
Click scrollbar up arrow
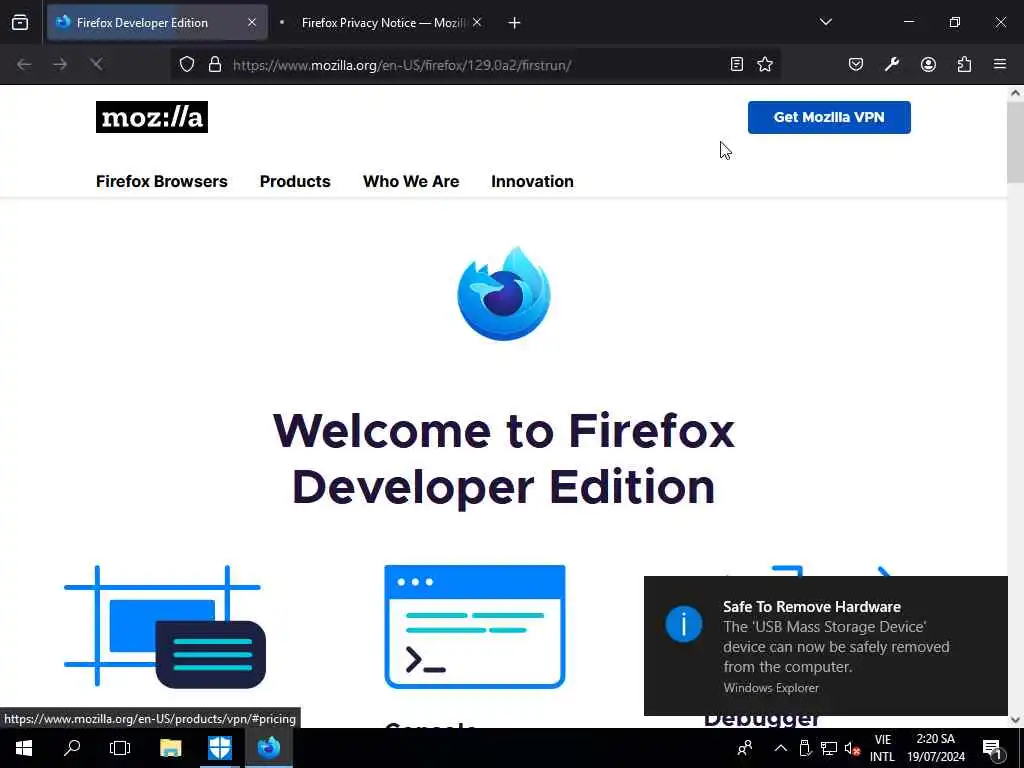pyautogui.click(x=1015, y=93)
